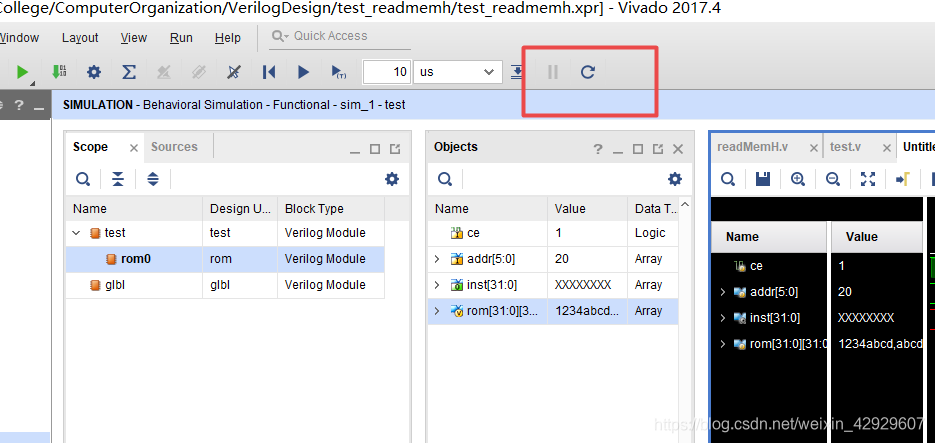Click the Program Device download icon
The height and width of the screenshot is (443, 935).
click(x=58, y=72)
